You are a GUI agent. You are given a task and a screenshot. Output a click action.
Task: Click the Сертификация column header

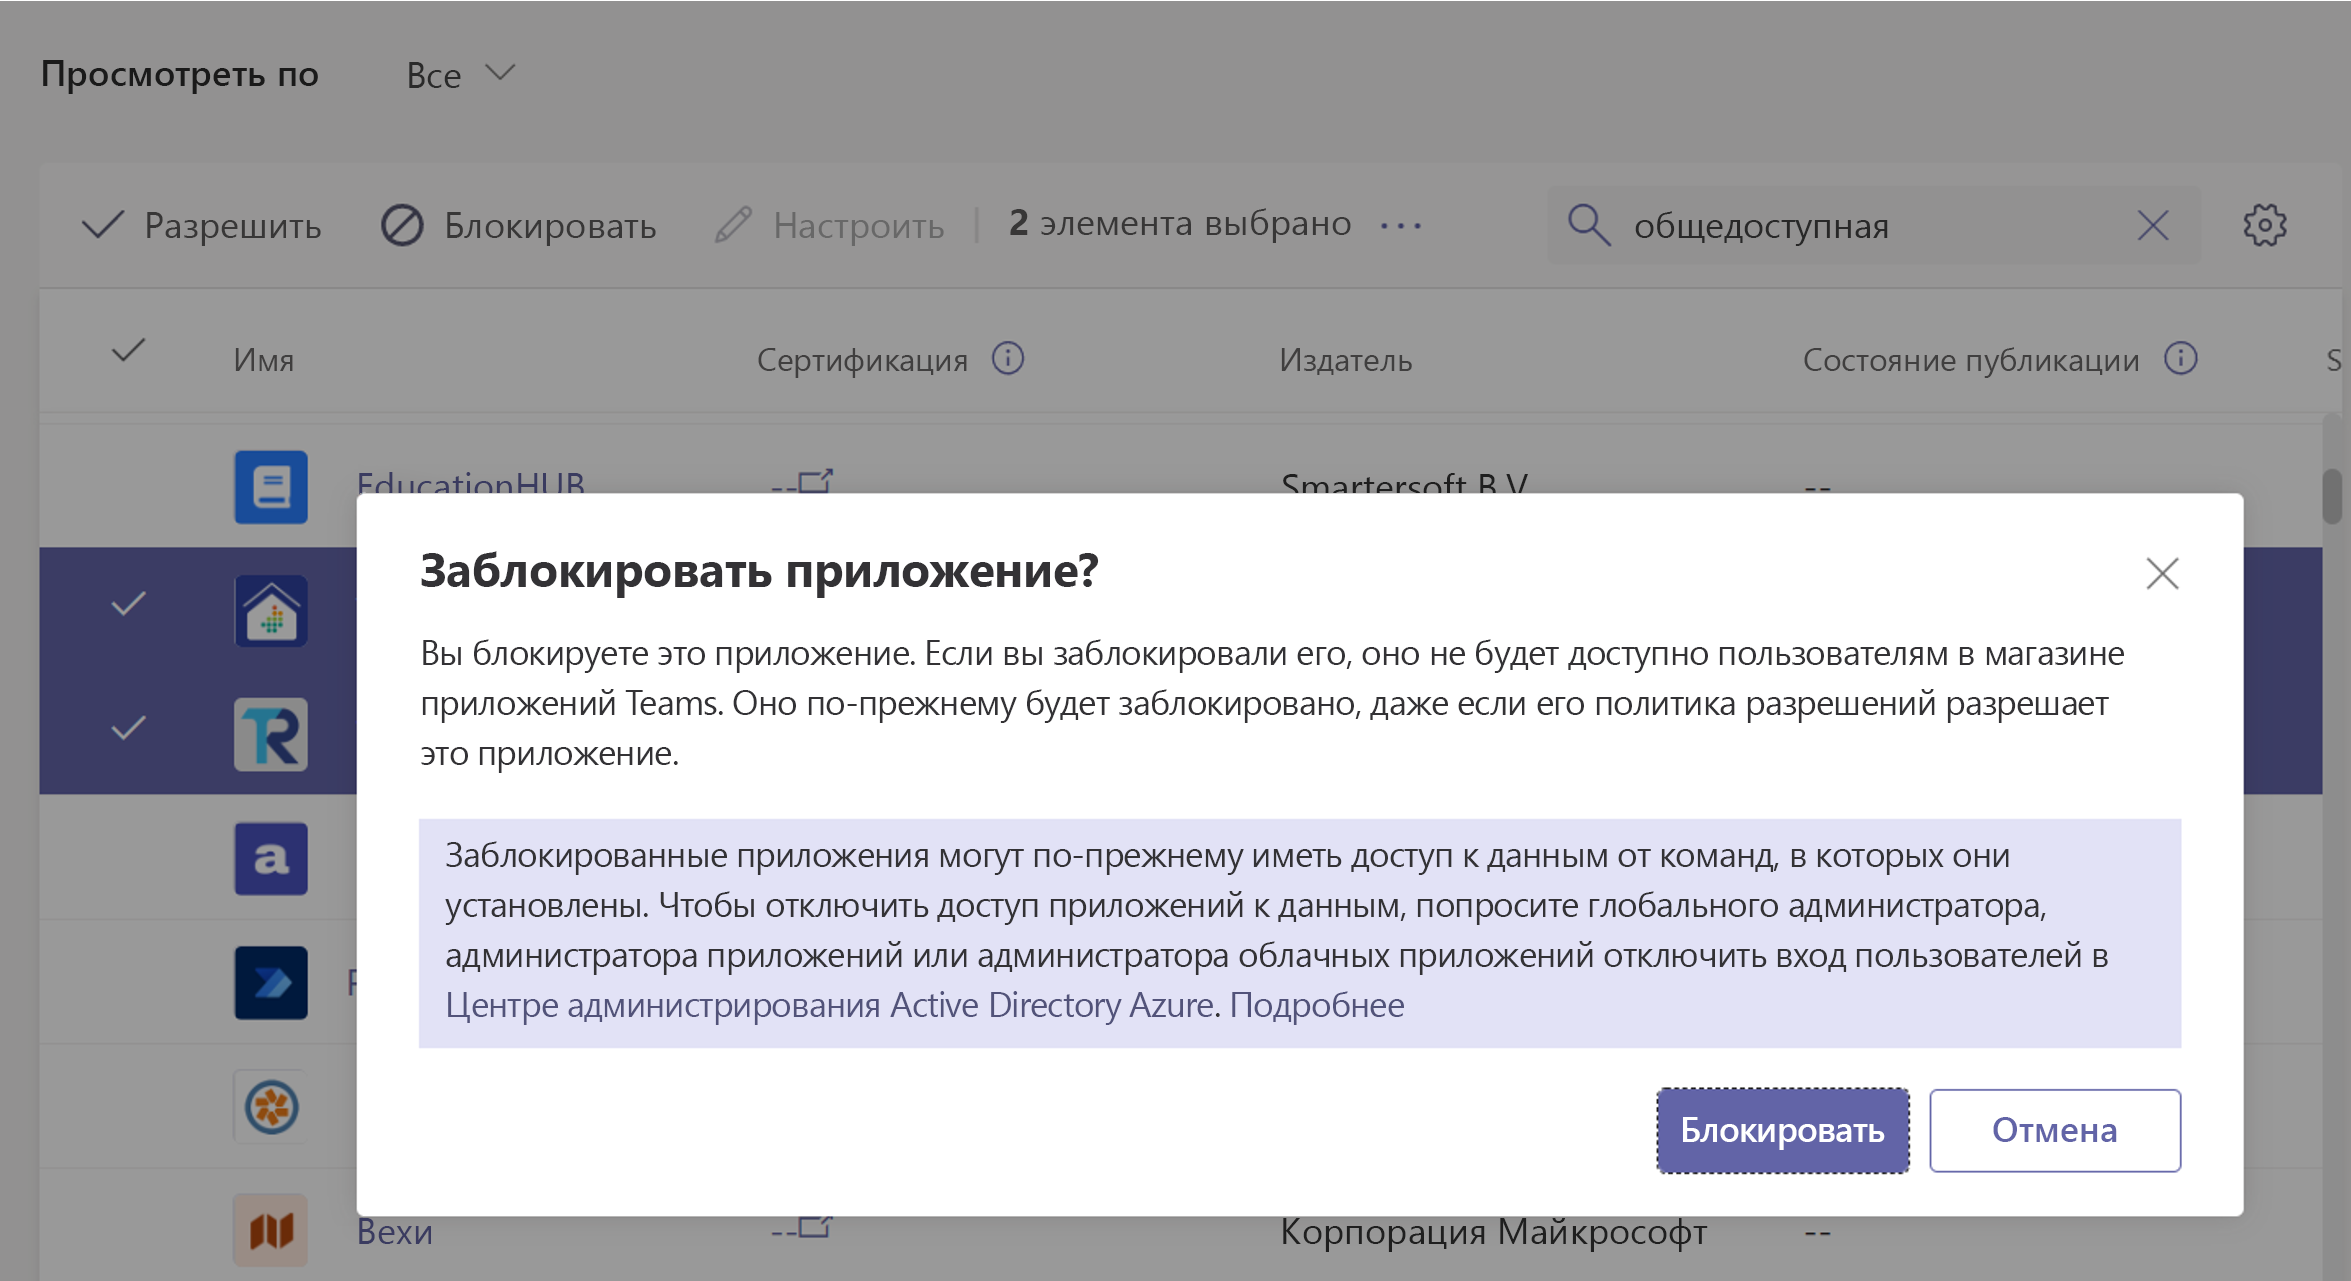(862, 360)
